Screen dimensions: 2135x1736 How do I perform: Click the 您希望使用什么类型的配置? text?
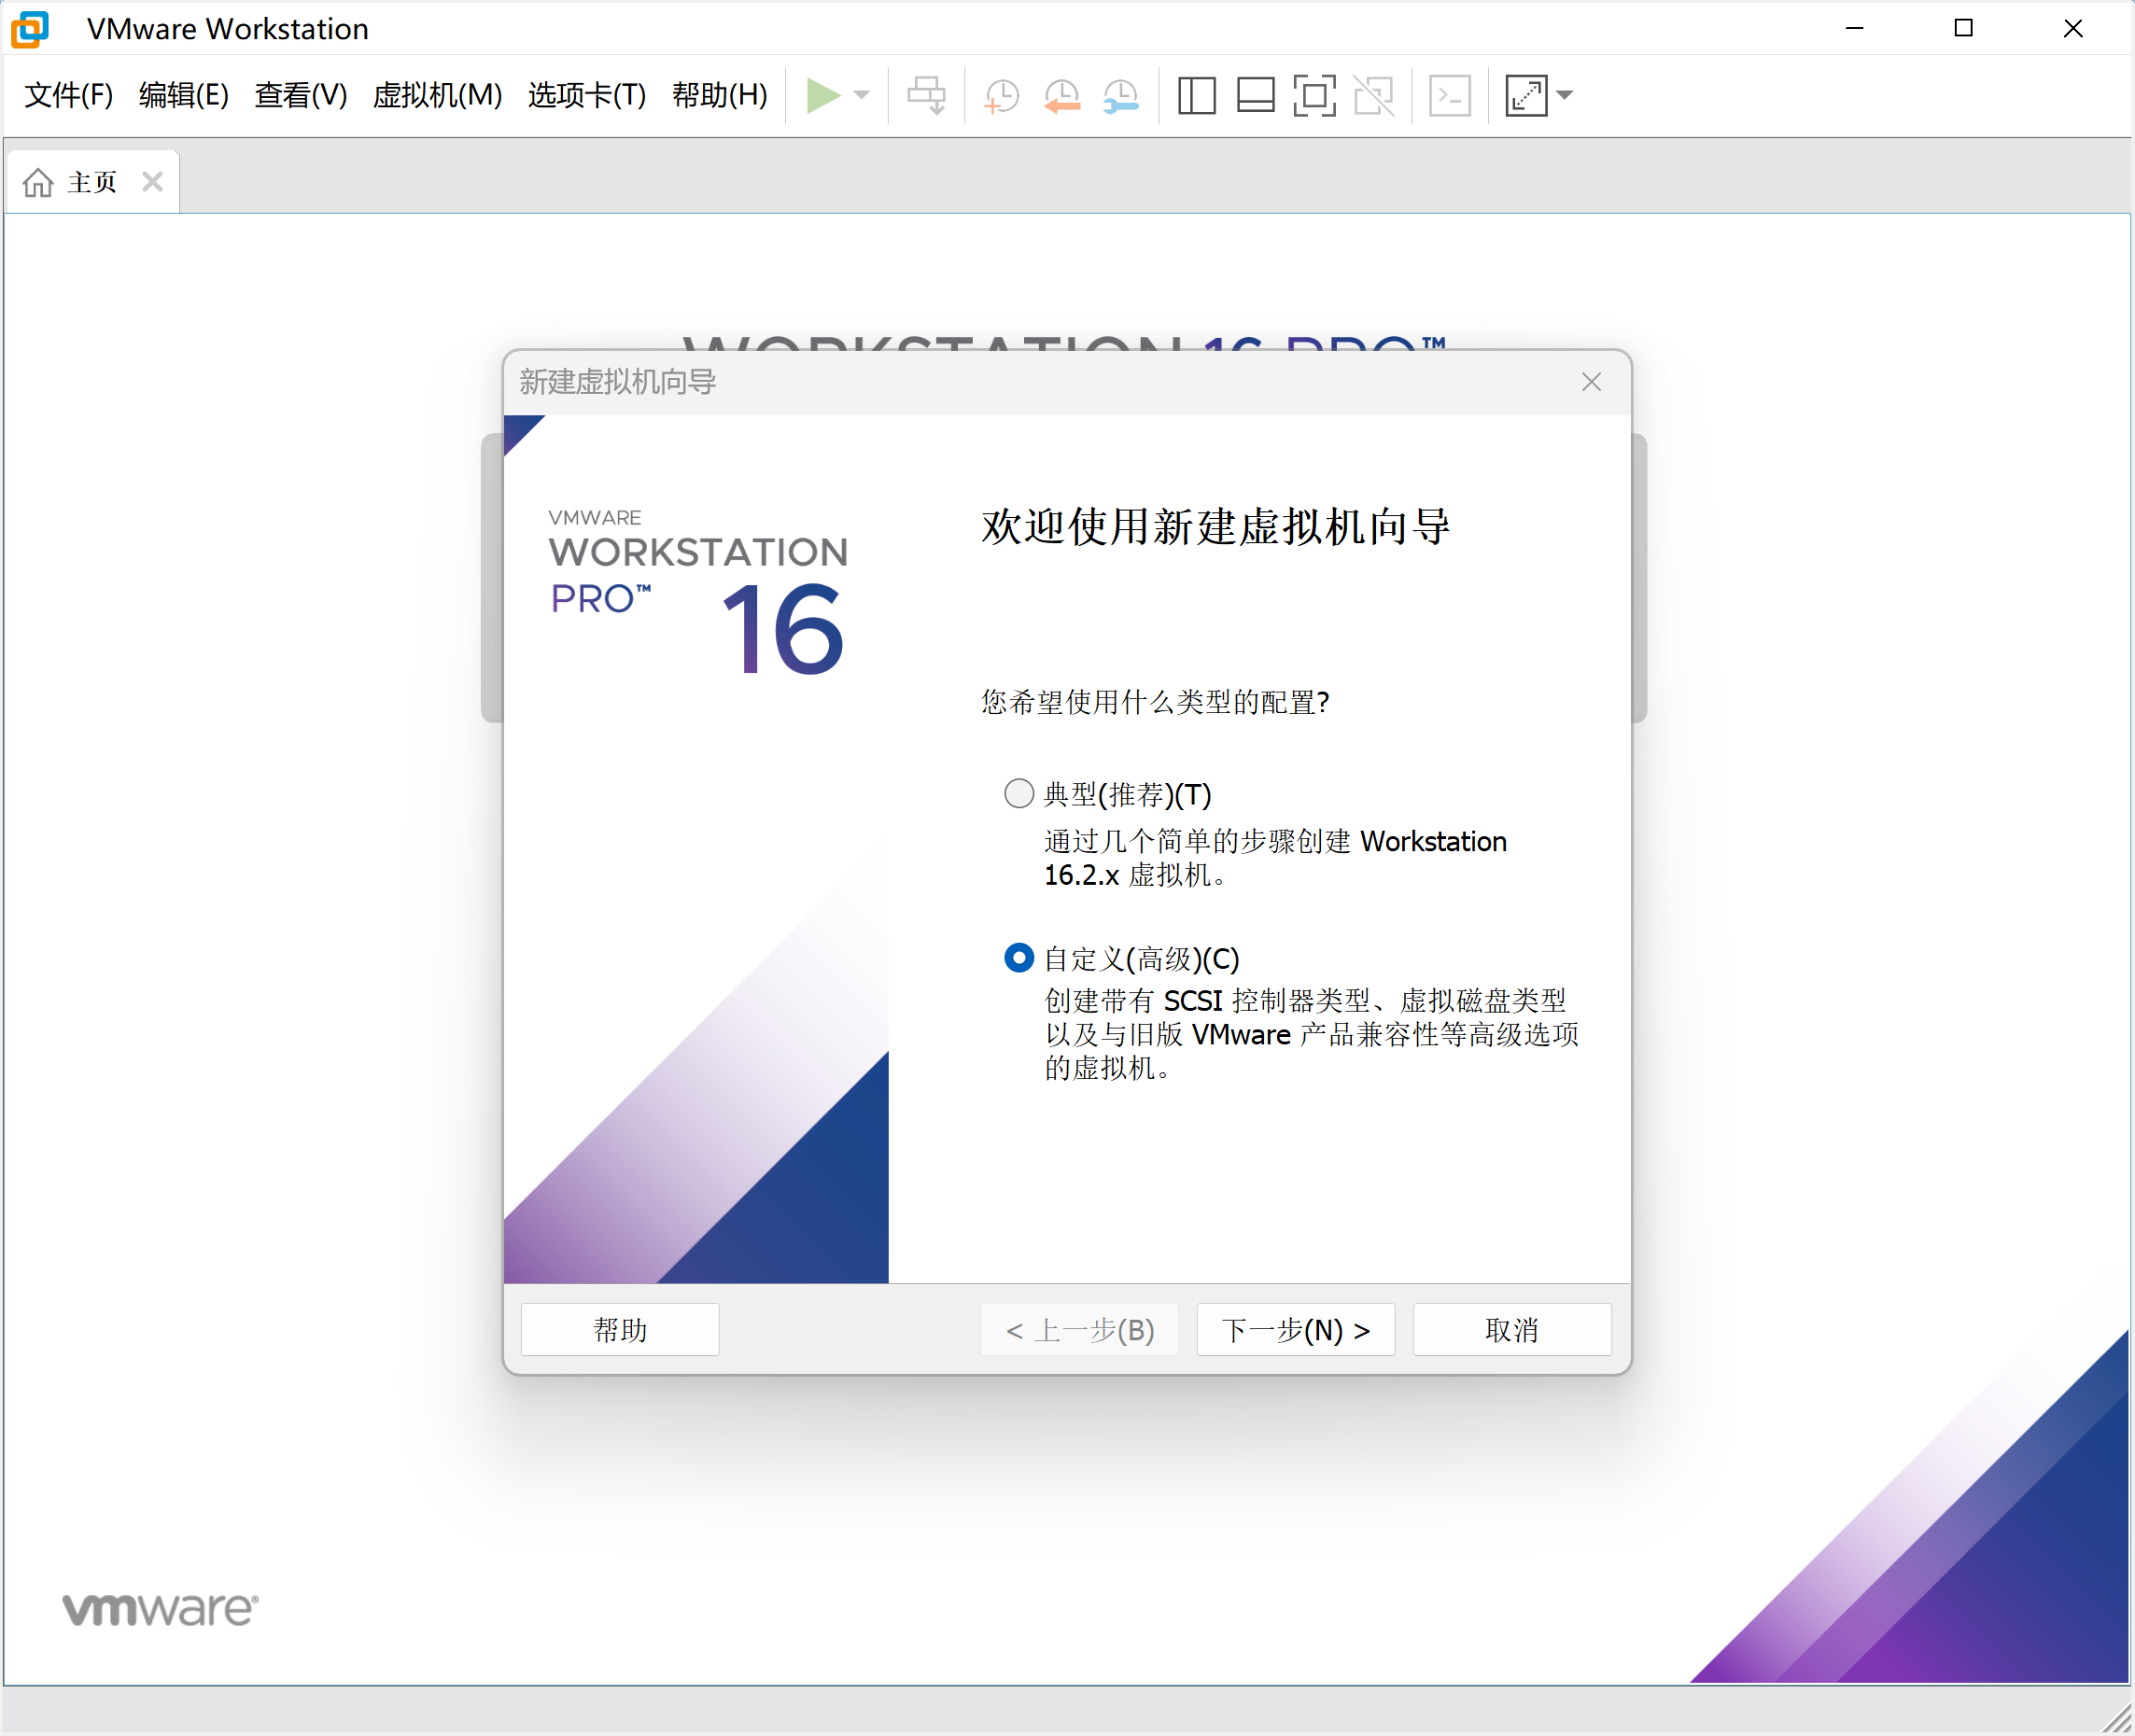coord(1155,702)
